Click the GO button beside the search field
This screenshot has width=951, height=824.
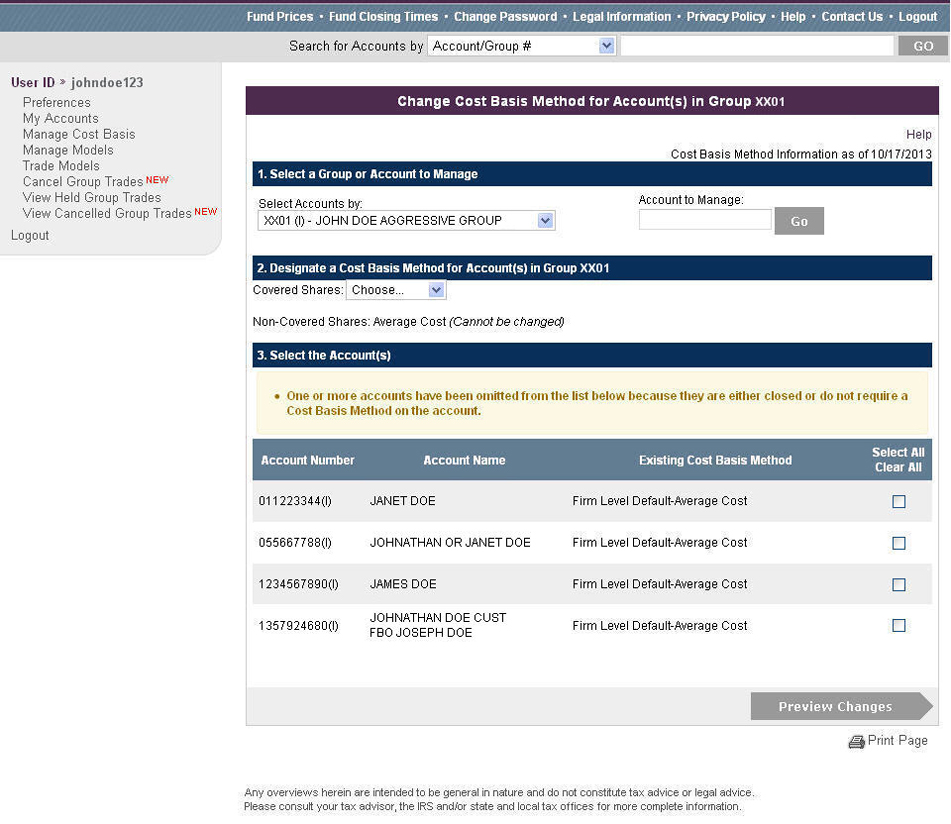(x=923, y=46)
